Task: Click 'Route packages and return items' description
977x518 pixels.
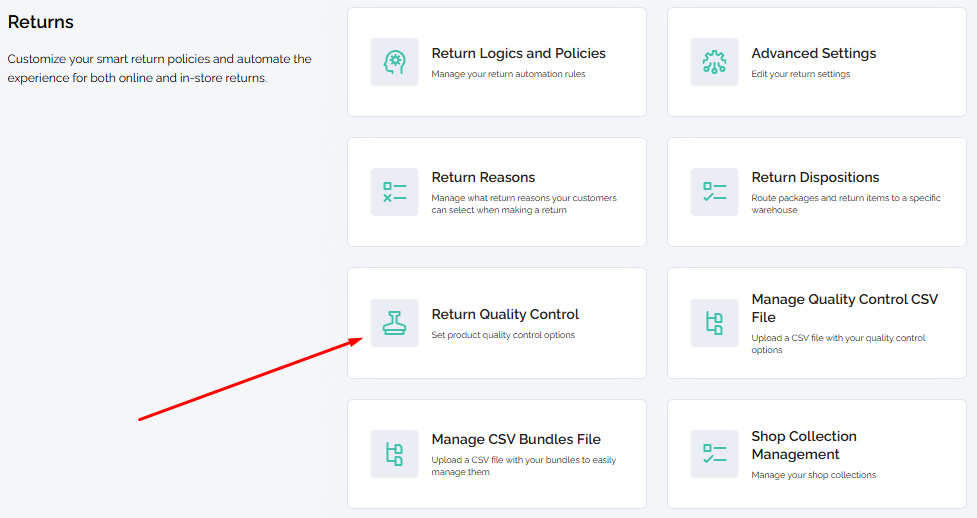Action: pyautogui.click(x=846, y=204)
